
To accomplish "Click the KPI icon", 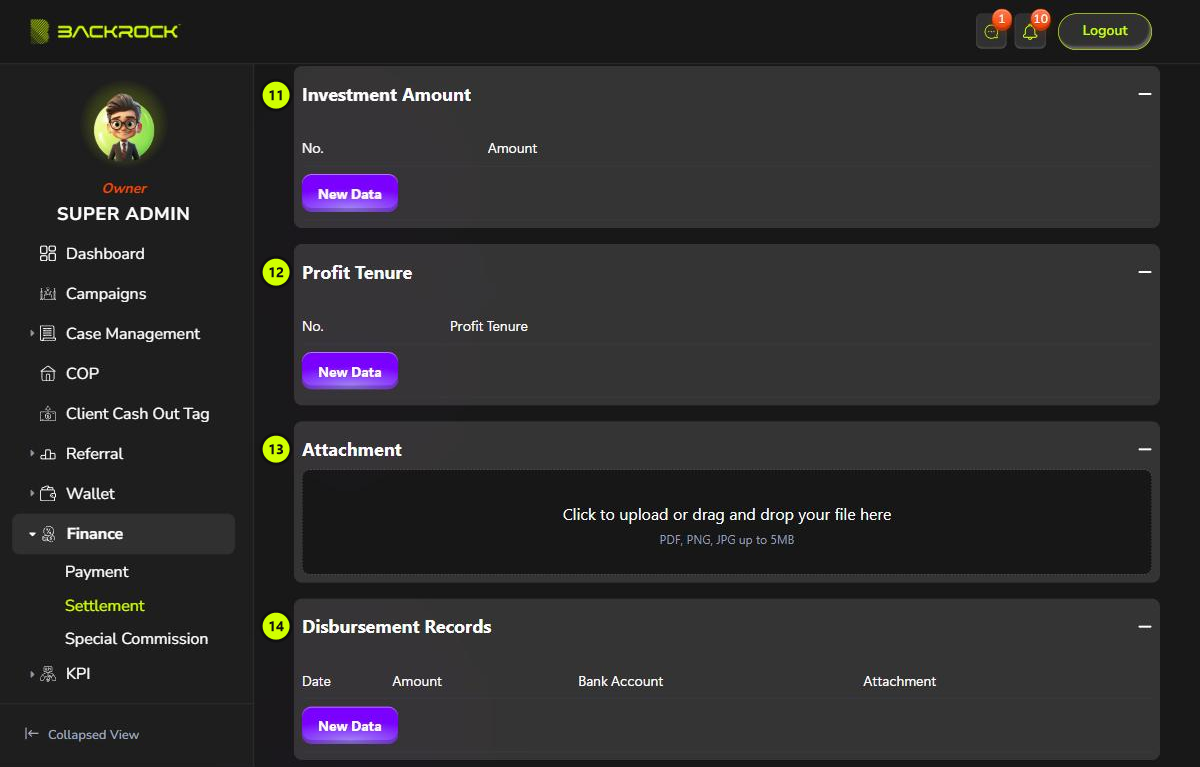I will pos(47,674).
